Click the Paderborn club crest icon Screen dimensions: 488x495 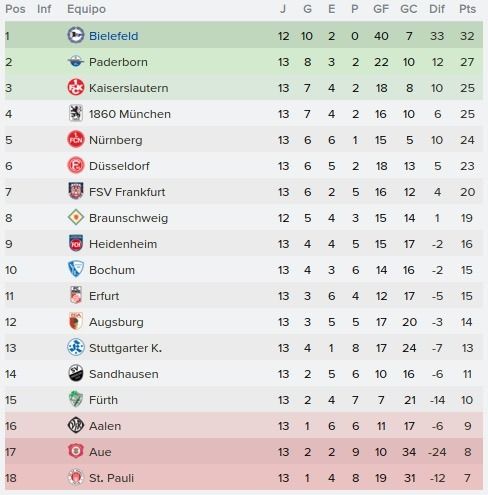[76, 61]
